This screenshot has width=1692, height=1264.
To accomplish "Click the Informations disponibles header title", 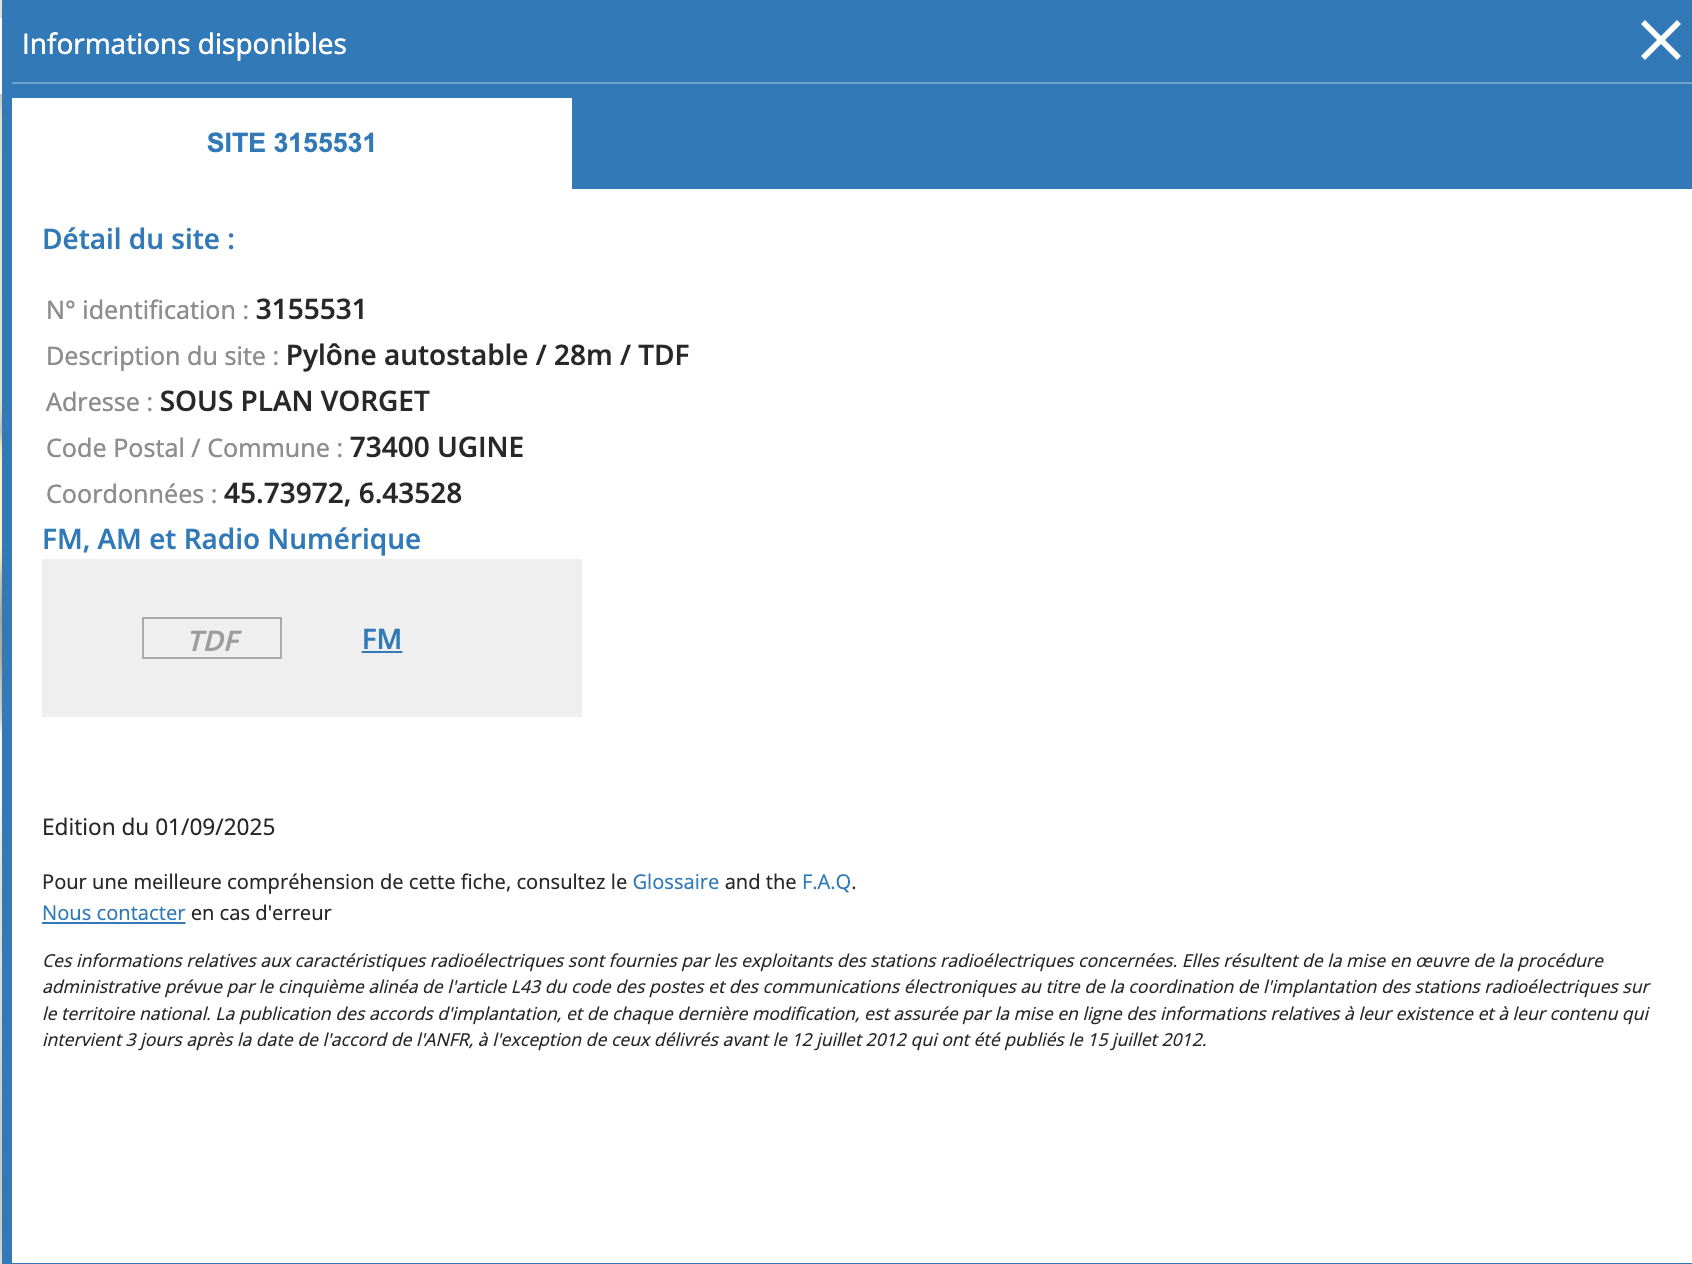I will 184,44.
